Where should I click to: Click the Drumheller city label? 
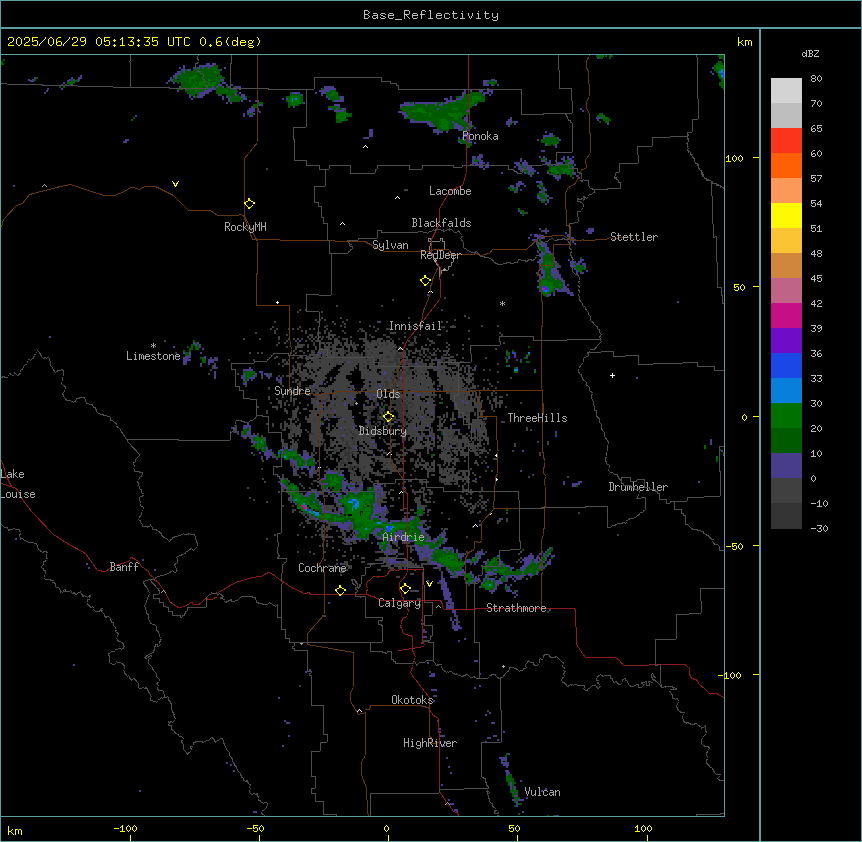click(x=638, y=487)
